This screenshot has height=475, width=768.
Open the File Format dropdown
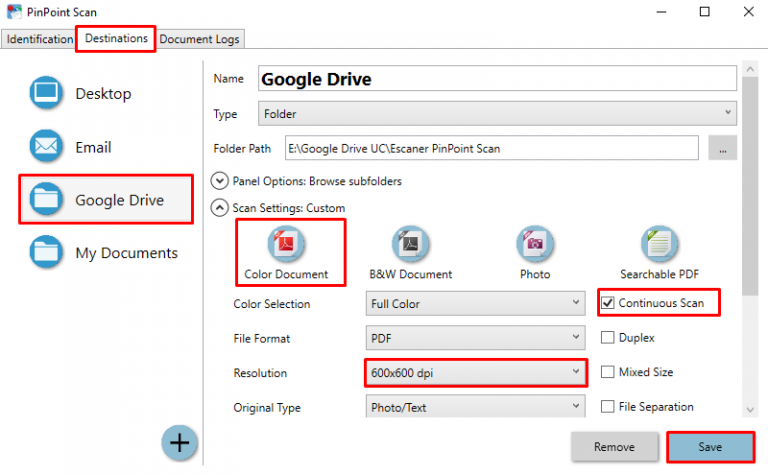point(473,338)
